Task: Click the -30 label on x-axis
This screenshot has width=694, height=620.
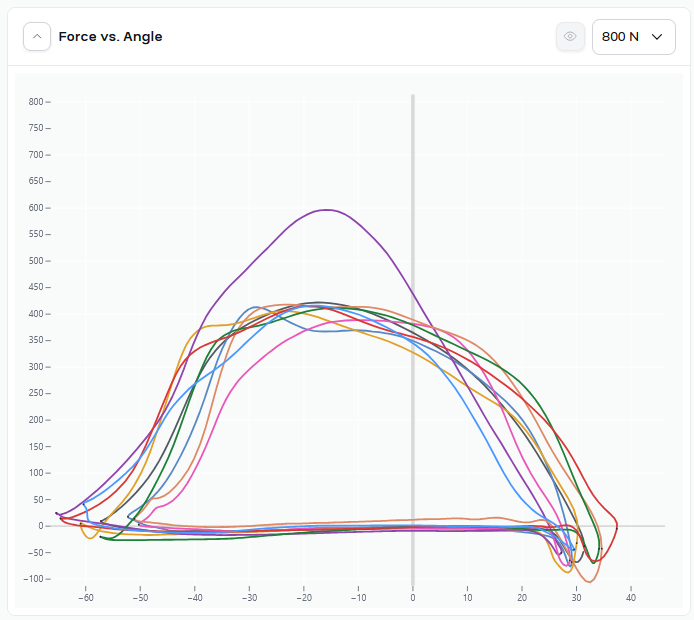Action: pyautogui.click(x=249, y=597)
